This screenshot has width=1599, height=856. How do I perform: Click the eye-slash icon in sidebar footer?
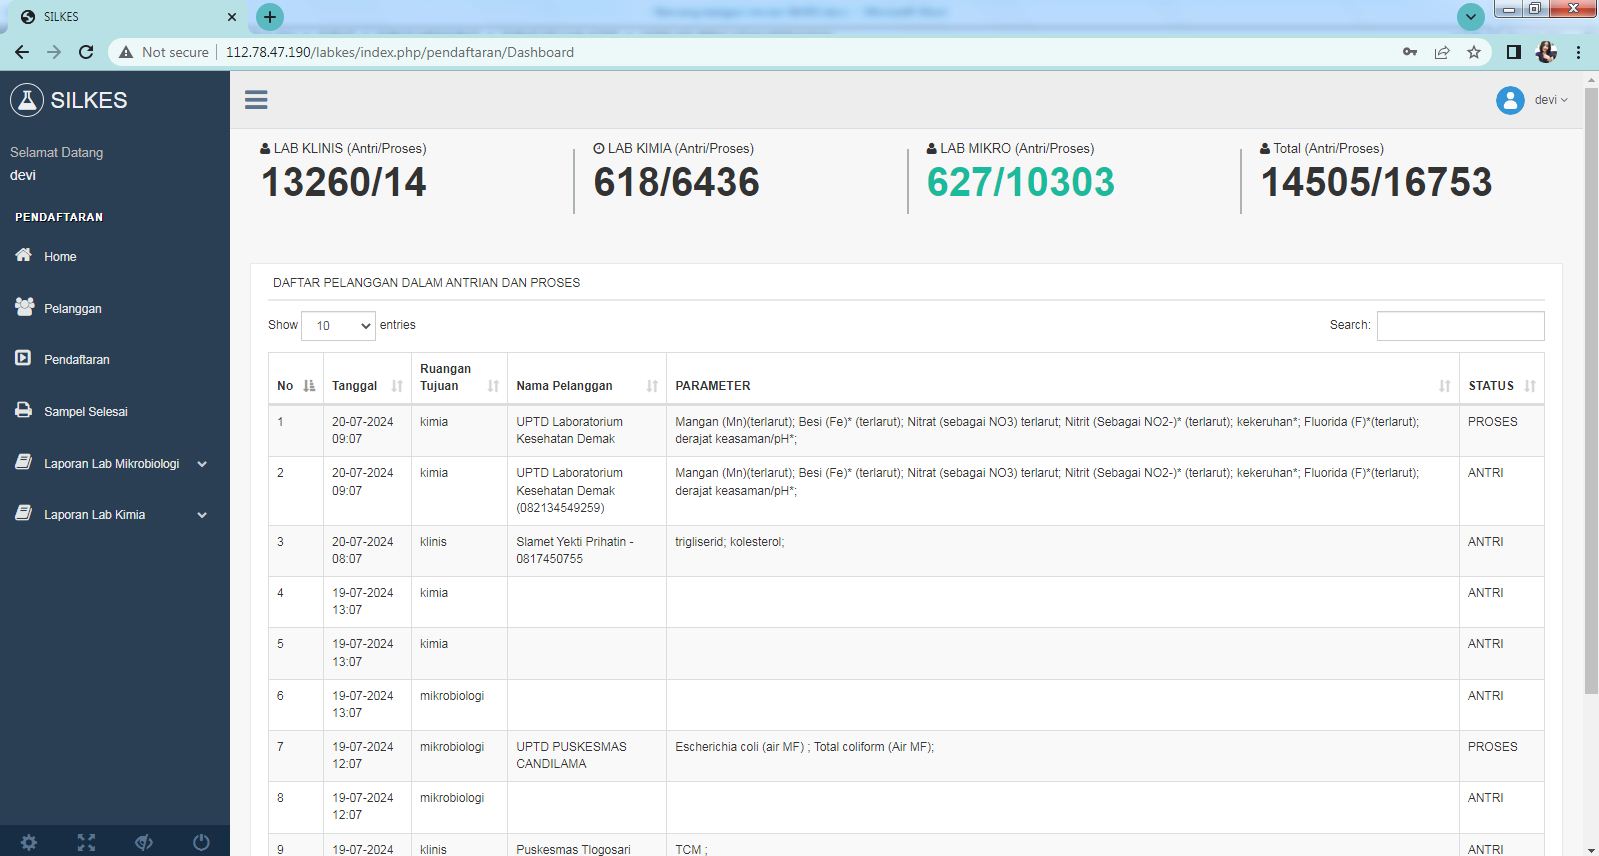click(x=144, y=842)
